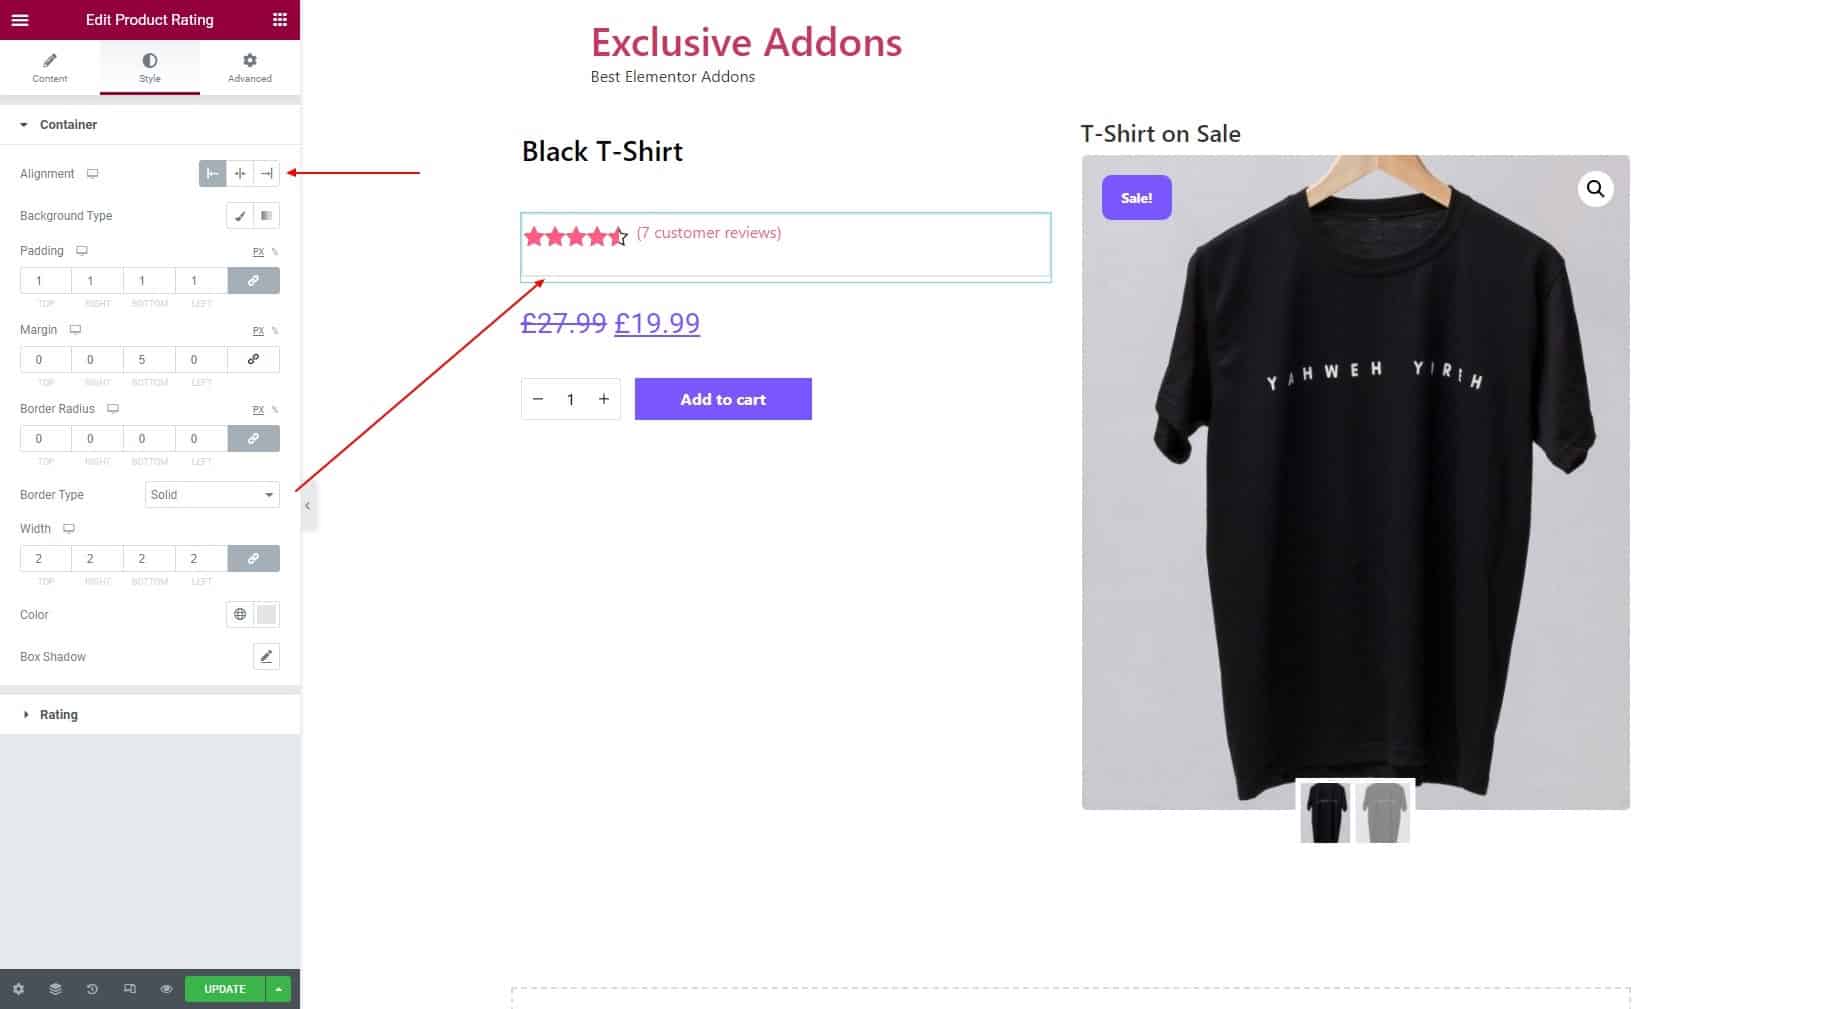Viewport: 1841px width, 1009px height.
Task: Open the border Color swatch
Action: pyautogui.click(x=266, y=615)
